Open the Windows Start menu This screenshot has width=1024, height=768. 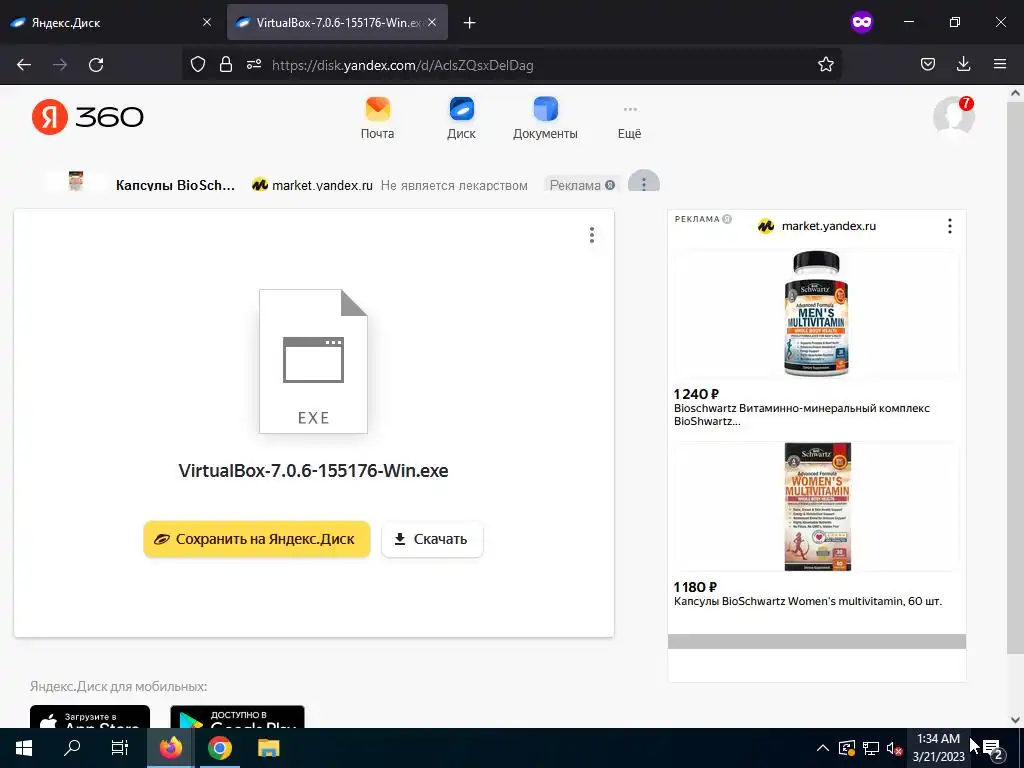click(x=24, y=748)
